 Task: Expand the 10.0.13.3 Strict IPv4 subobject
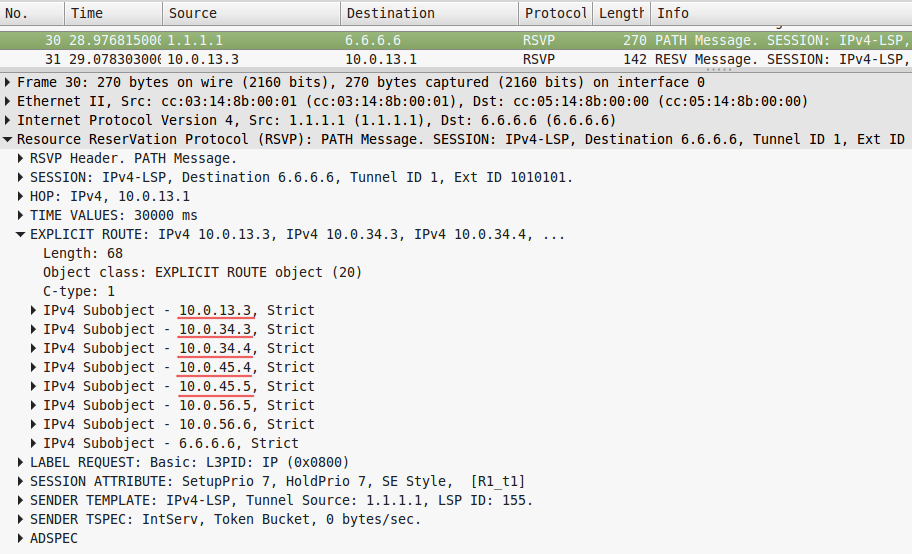point(35,310)
